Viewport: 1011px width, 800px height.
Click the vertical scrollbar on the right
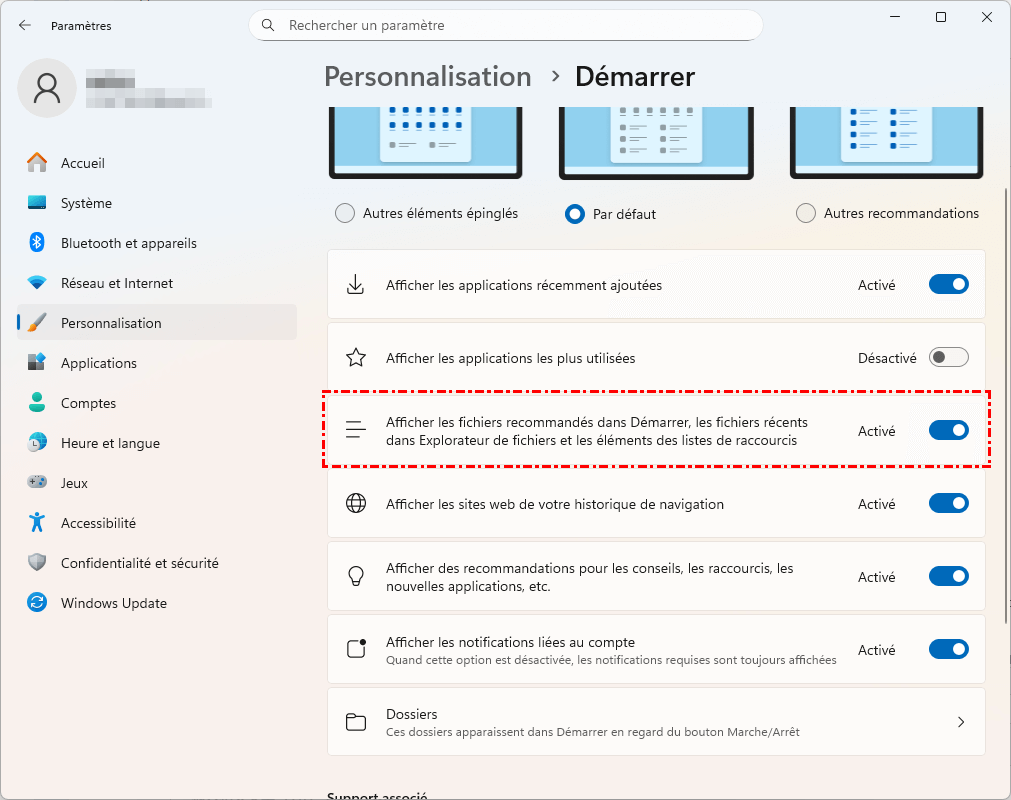point(1004,400)
